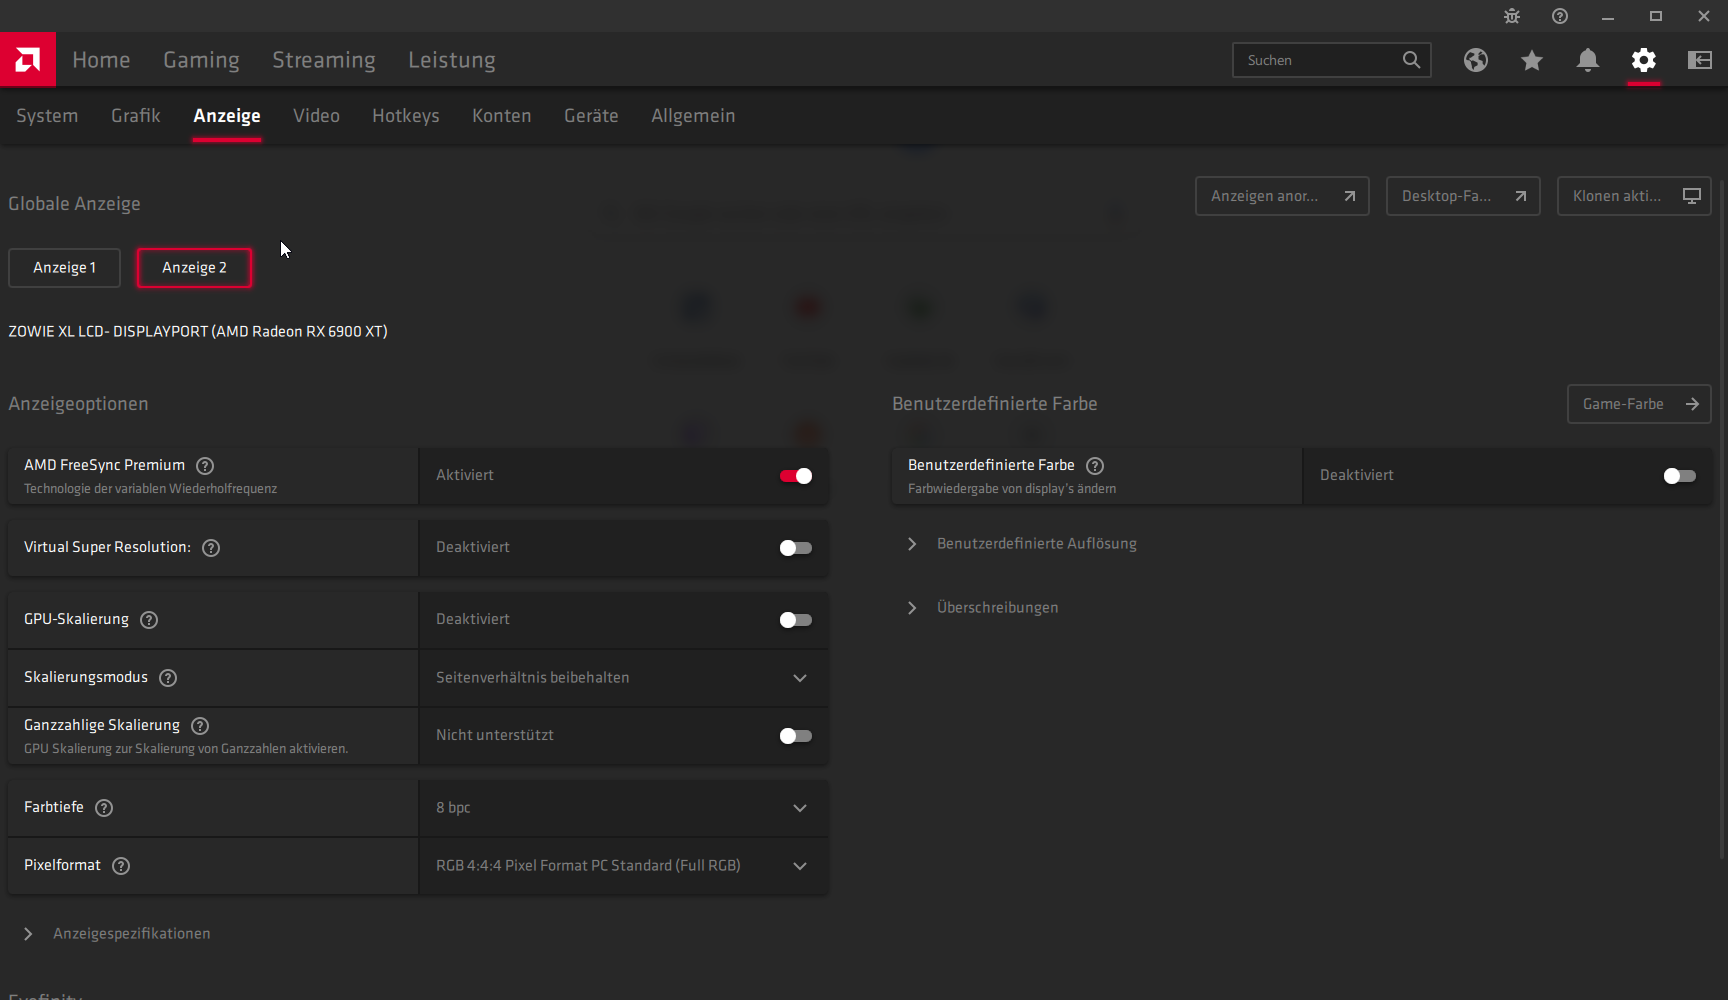Open the web browser globe icon
This screenshot has height=1000, width=1728.
1476,60
